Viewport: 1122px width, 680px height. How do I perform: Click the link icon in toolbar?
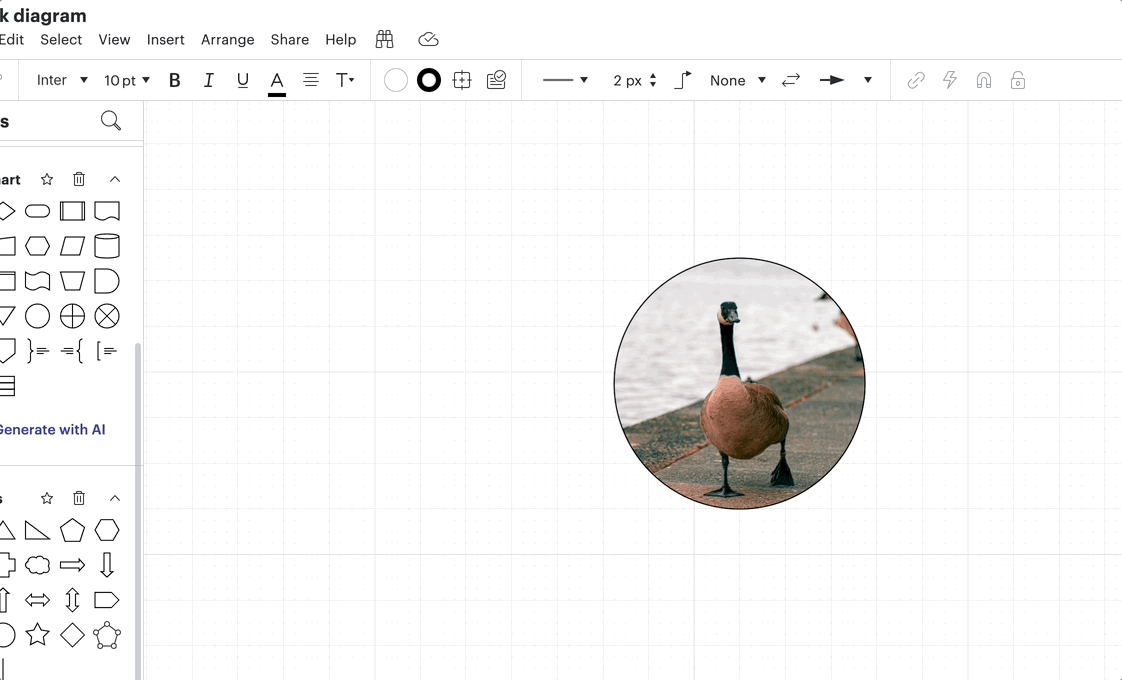coord(916,80)
